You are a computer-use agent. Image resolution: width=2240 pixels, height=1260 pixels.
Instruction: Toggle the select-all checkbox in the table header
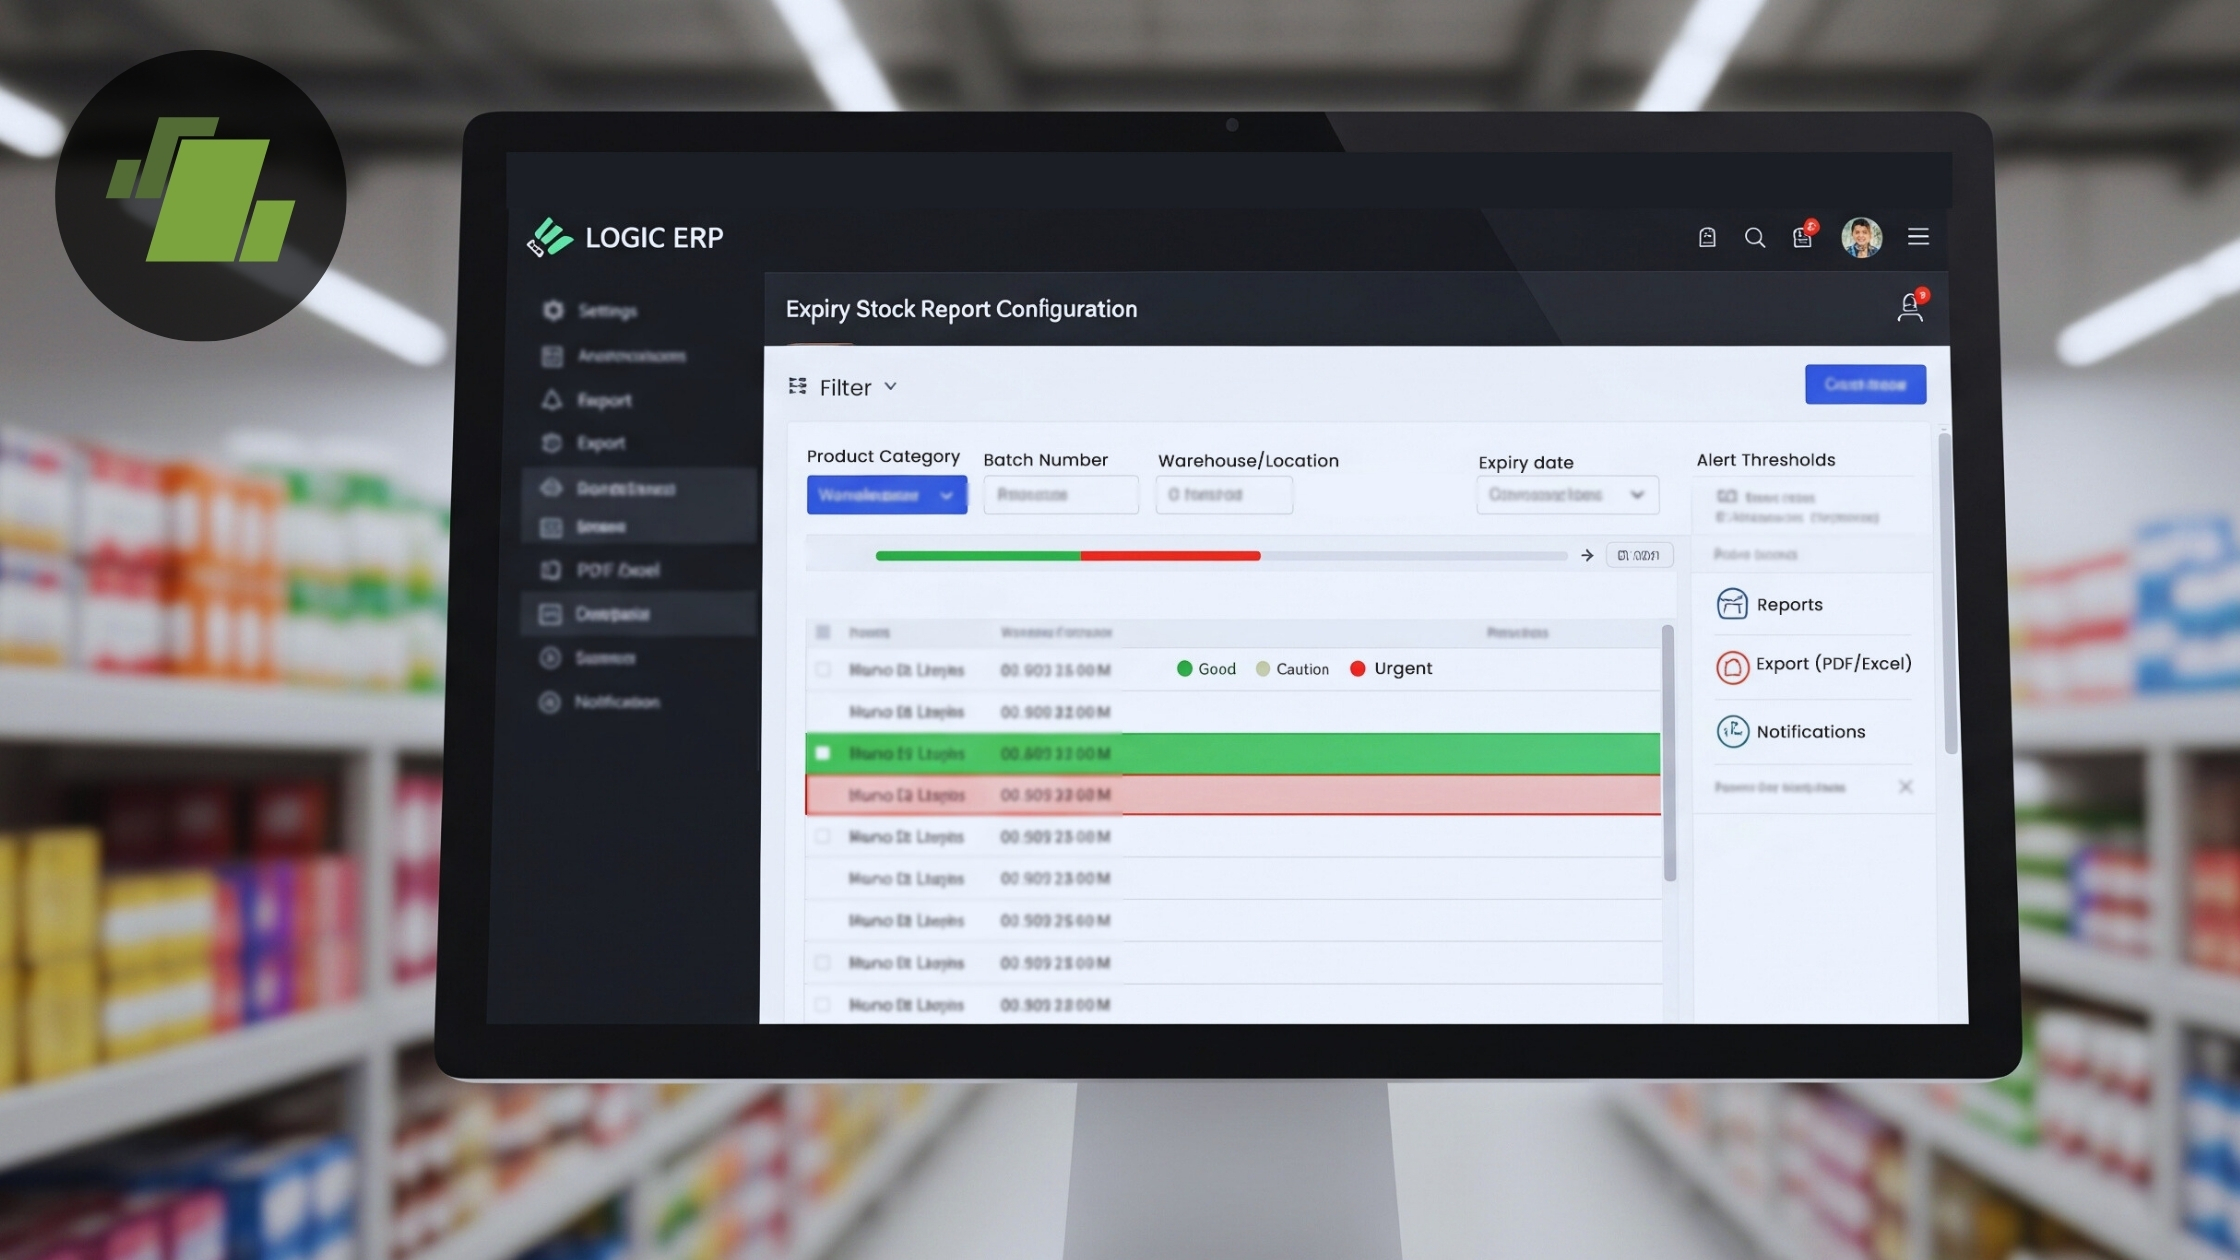[823, 632]
